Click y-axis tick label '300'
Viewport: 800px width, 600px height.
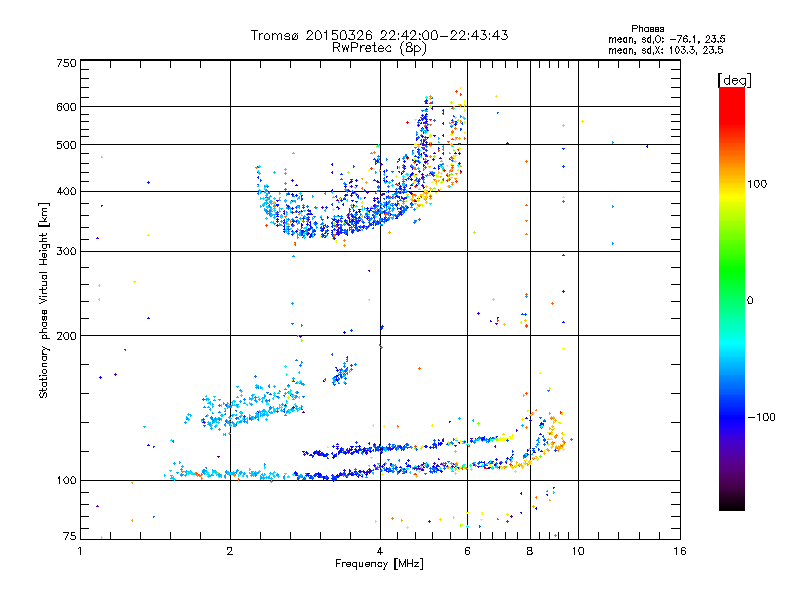(x=66, y=252)
